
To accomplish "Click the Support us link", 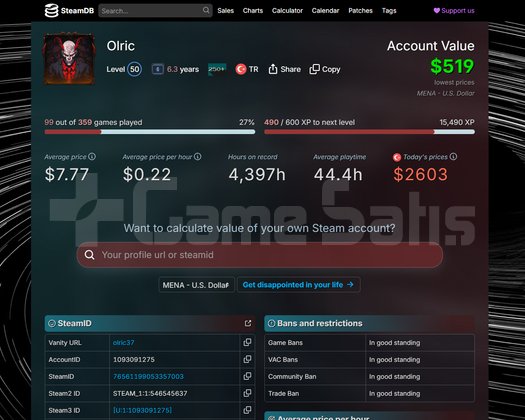I will (454, 11).
